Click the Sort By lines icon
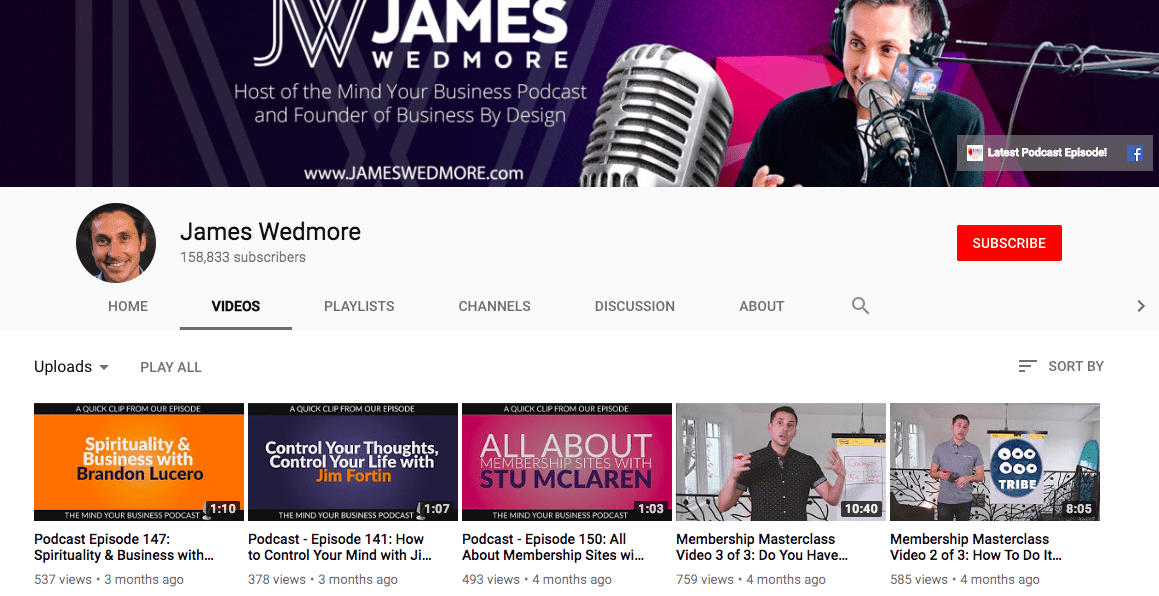 coord(1027,366)
